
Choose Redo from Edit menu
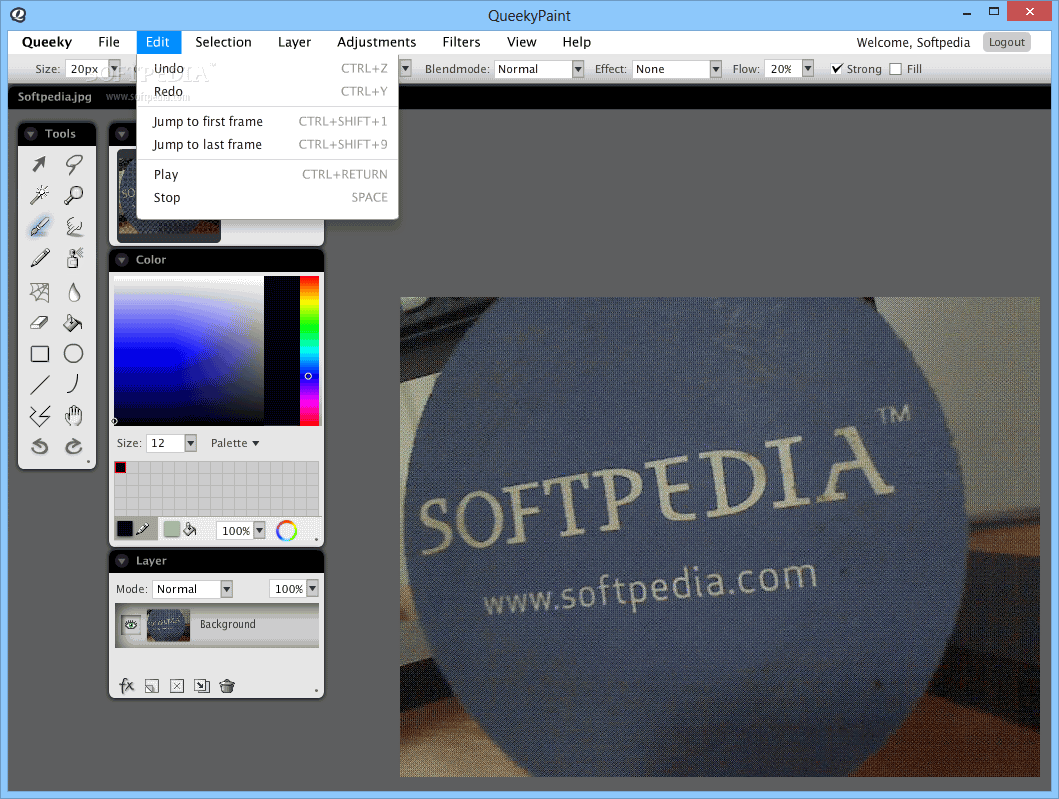tap(267, 92)
